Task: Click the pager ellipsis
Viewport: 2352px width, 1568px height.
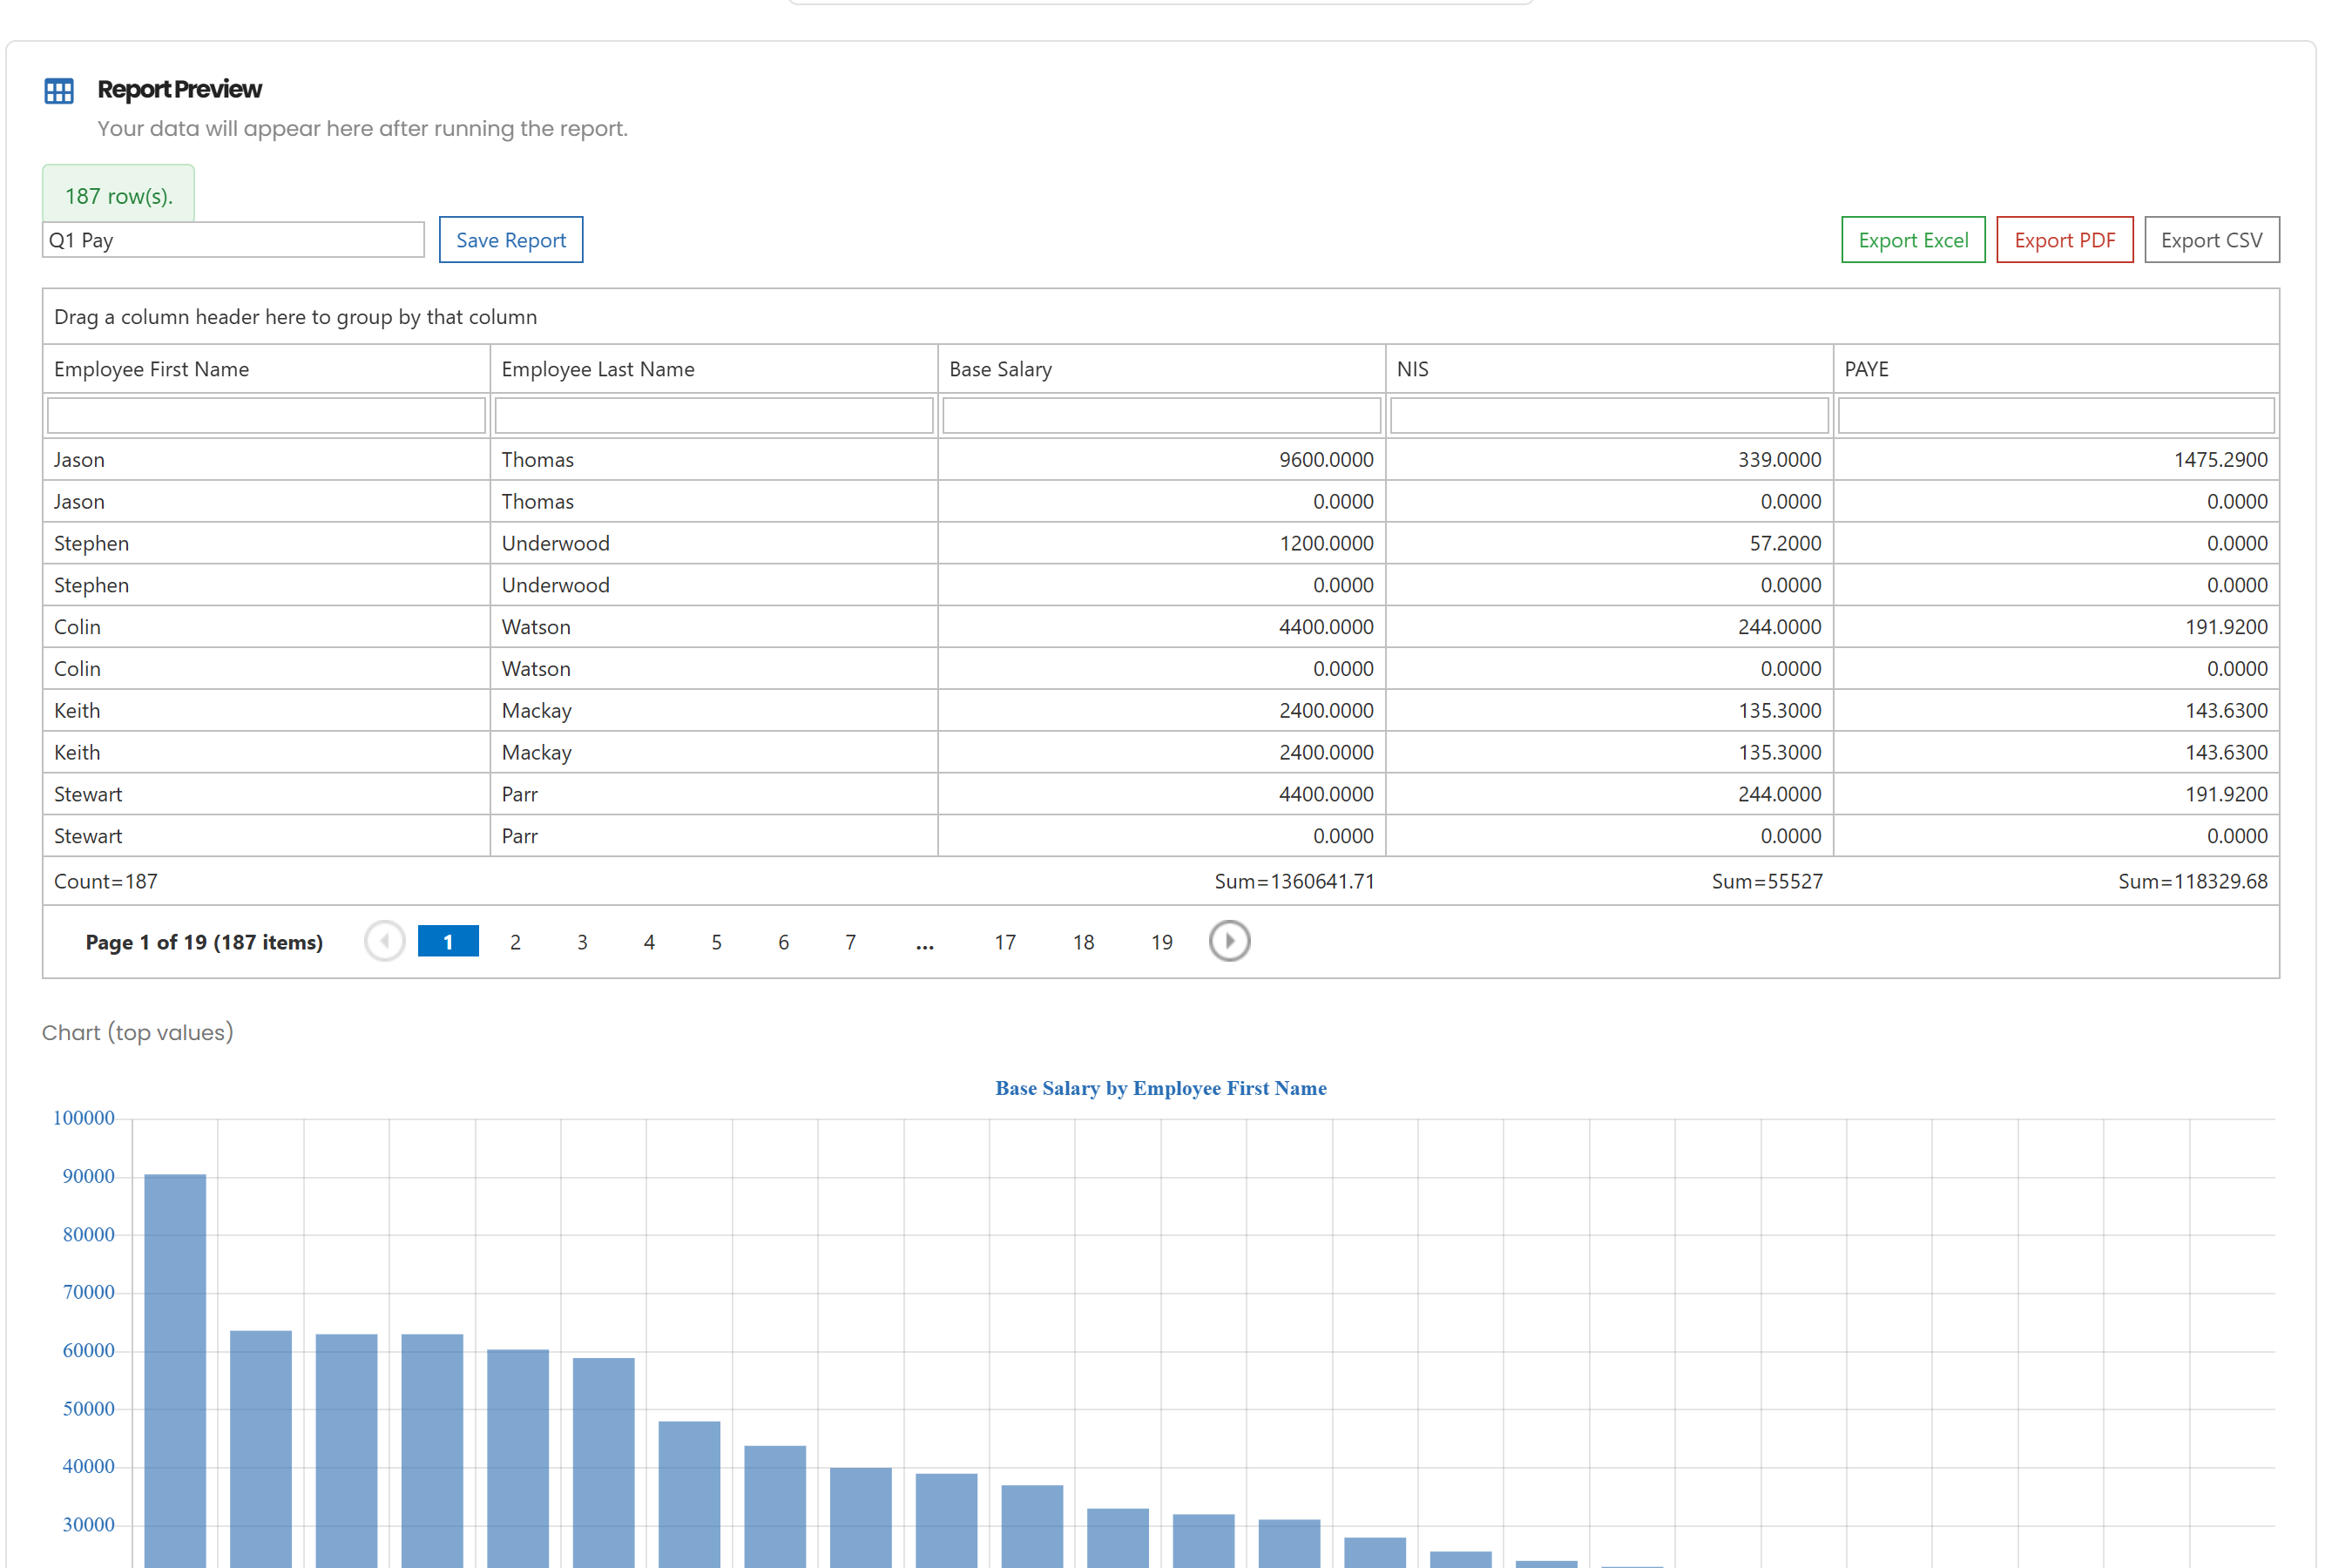Action: click(925, 942)
